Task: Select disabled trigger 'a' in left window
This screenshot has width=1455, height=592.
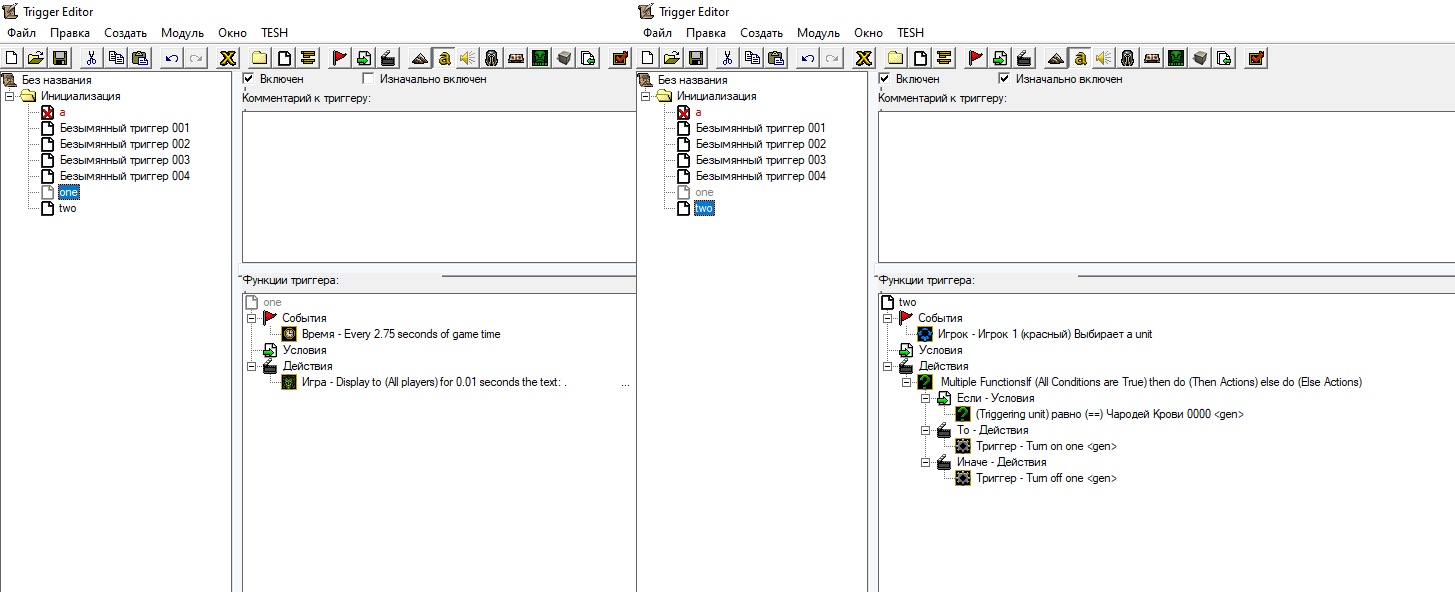Action: point(62,112)
